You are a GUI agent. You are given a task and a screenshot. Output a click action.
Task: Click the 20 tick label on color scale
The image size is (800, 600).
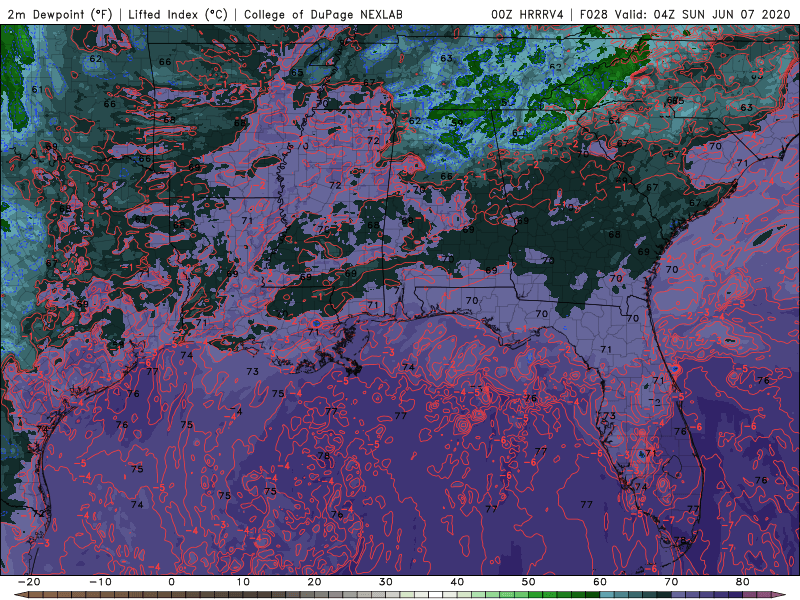[x=314, y=582]
